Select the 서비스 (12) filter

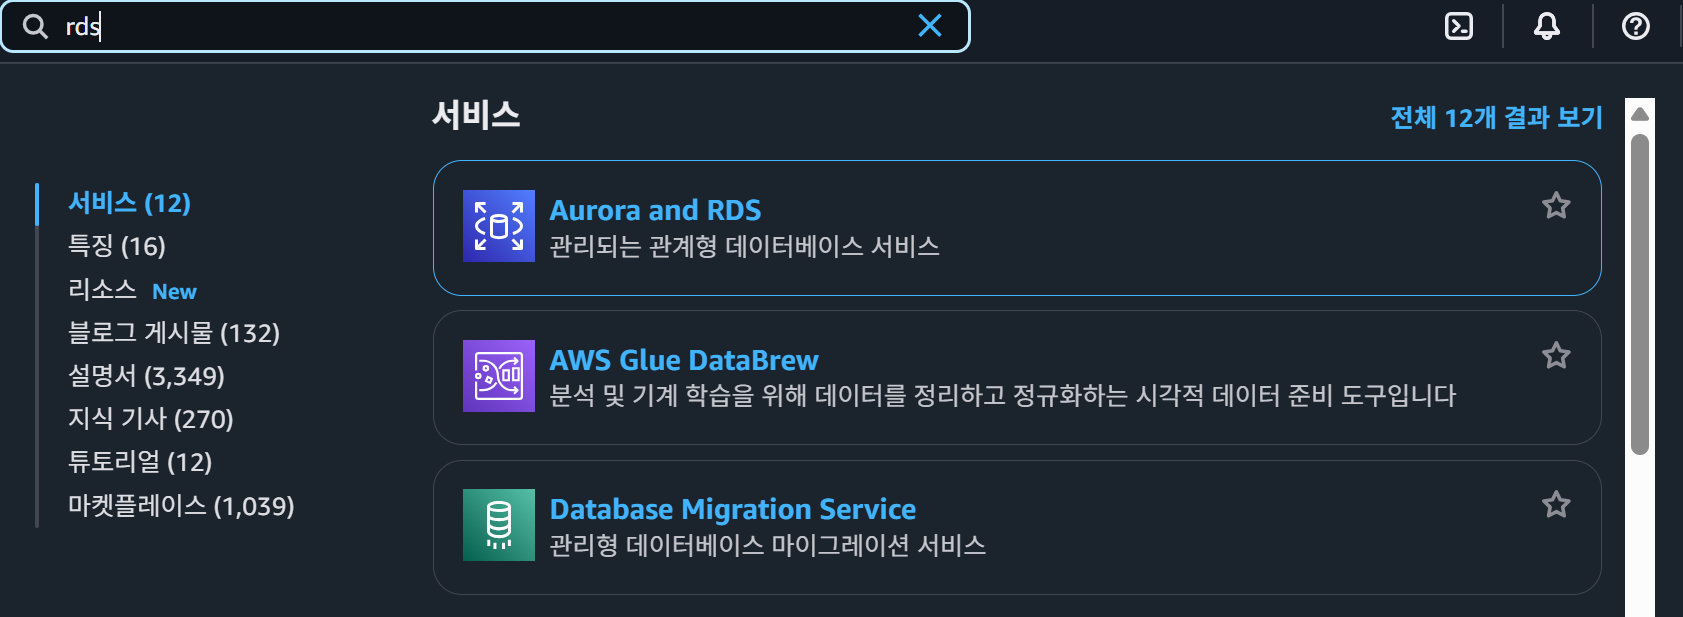tap(129, 203)
